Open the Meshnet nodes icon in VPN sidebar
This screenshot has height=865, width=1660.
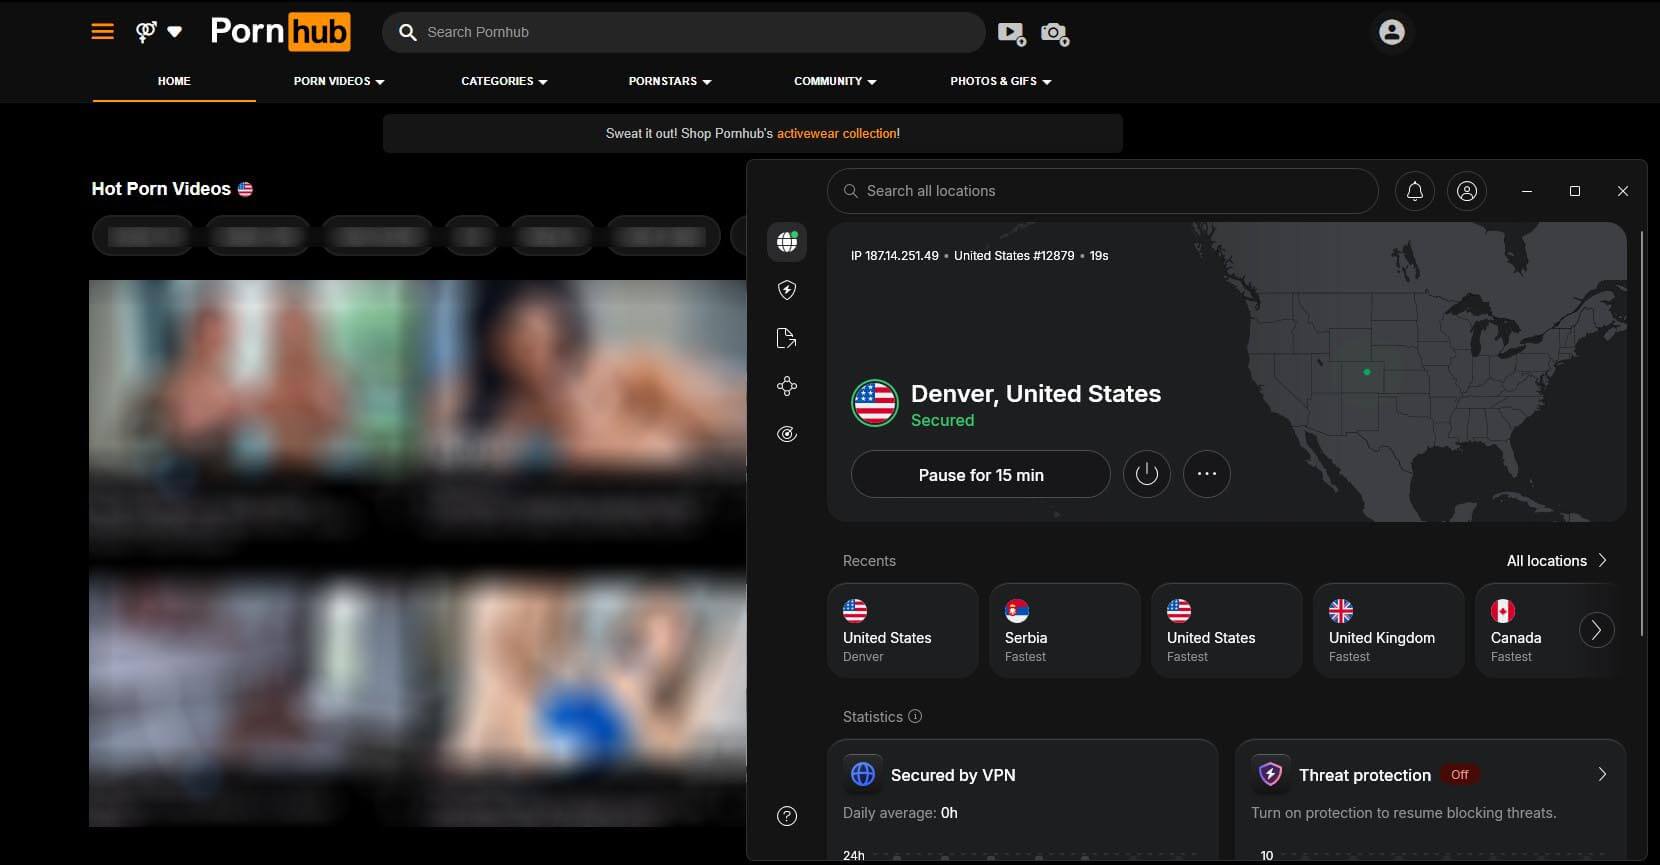tap(787, 386)
